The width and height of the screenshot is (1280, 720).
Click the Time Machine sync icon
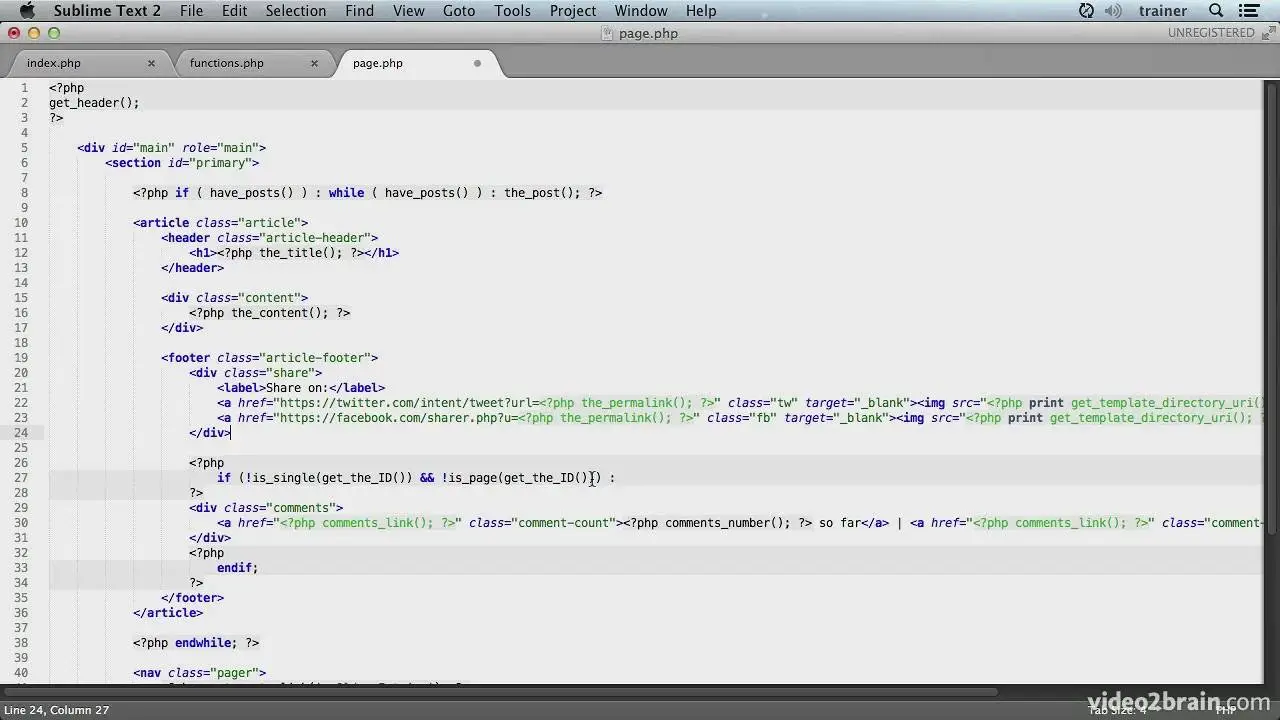1086,11
